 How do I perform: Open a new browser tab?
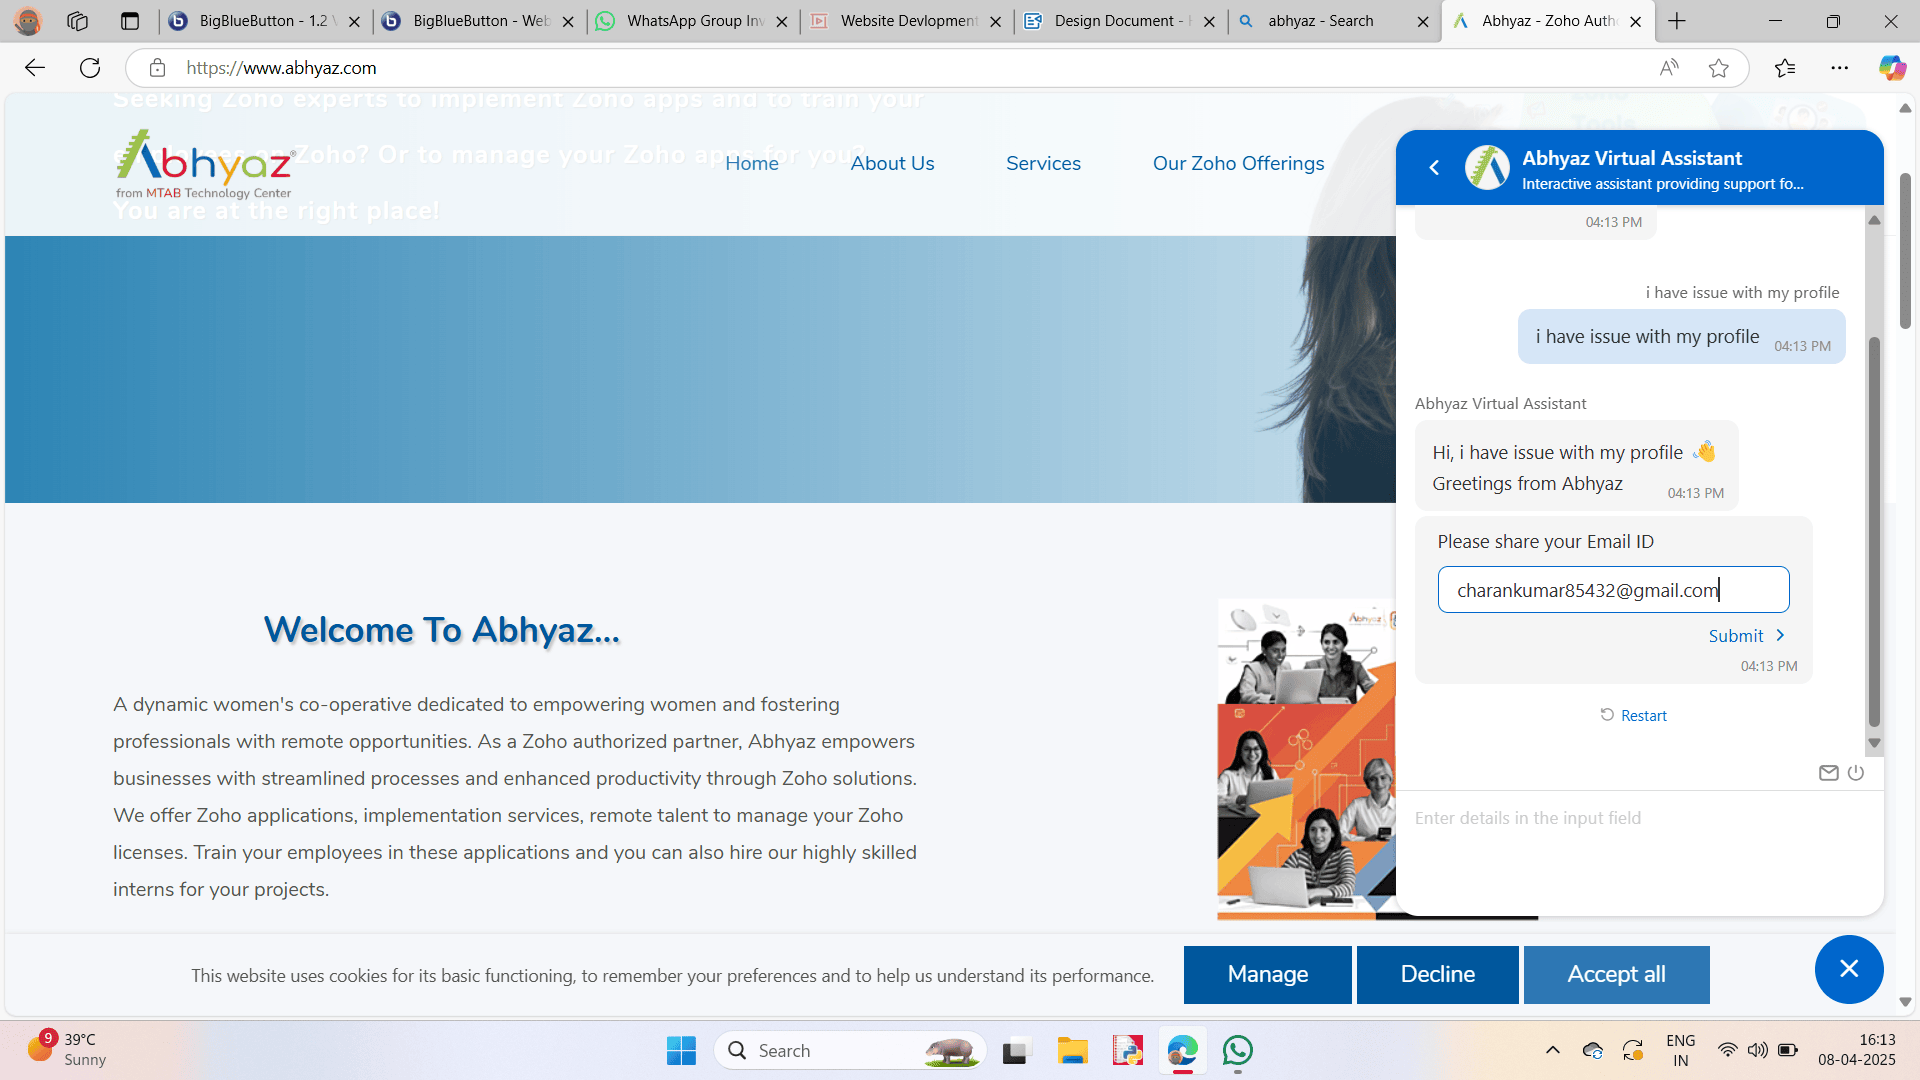[1677, 21]
